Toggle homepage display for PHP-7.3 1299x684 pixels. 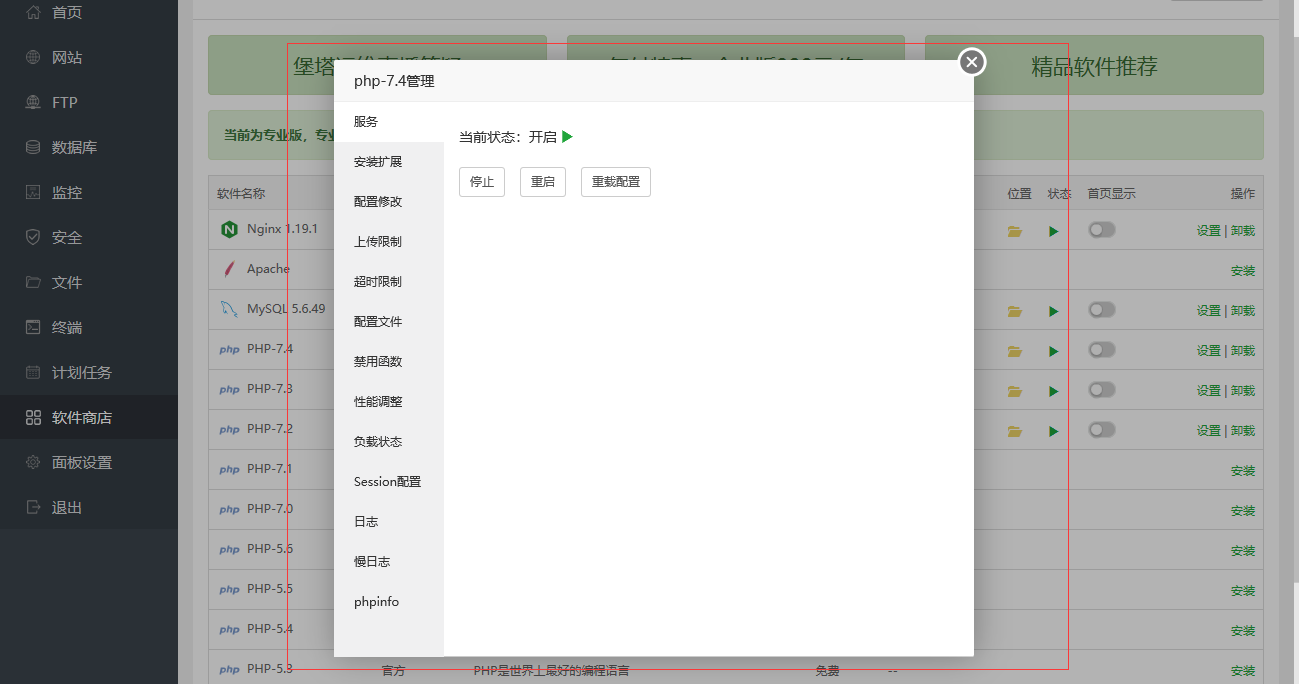1102,390
